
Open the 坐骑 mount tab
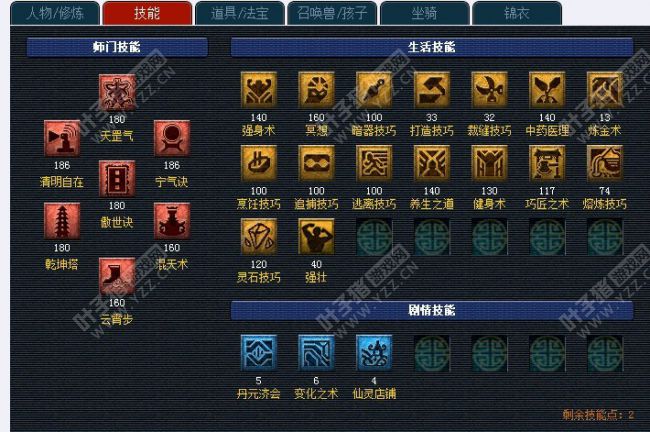[x=424, y=13]
